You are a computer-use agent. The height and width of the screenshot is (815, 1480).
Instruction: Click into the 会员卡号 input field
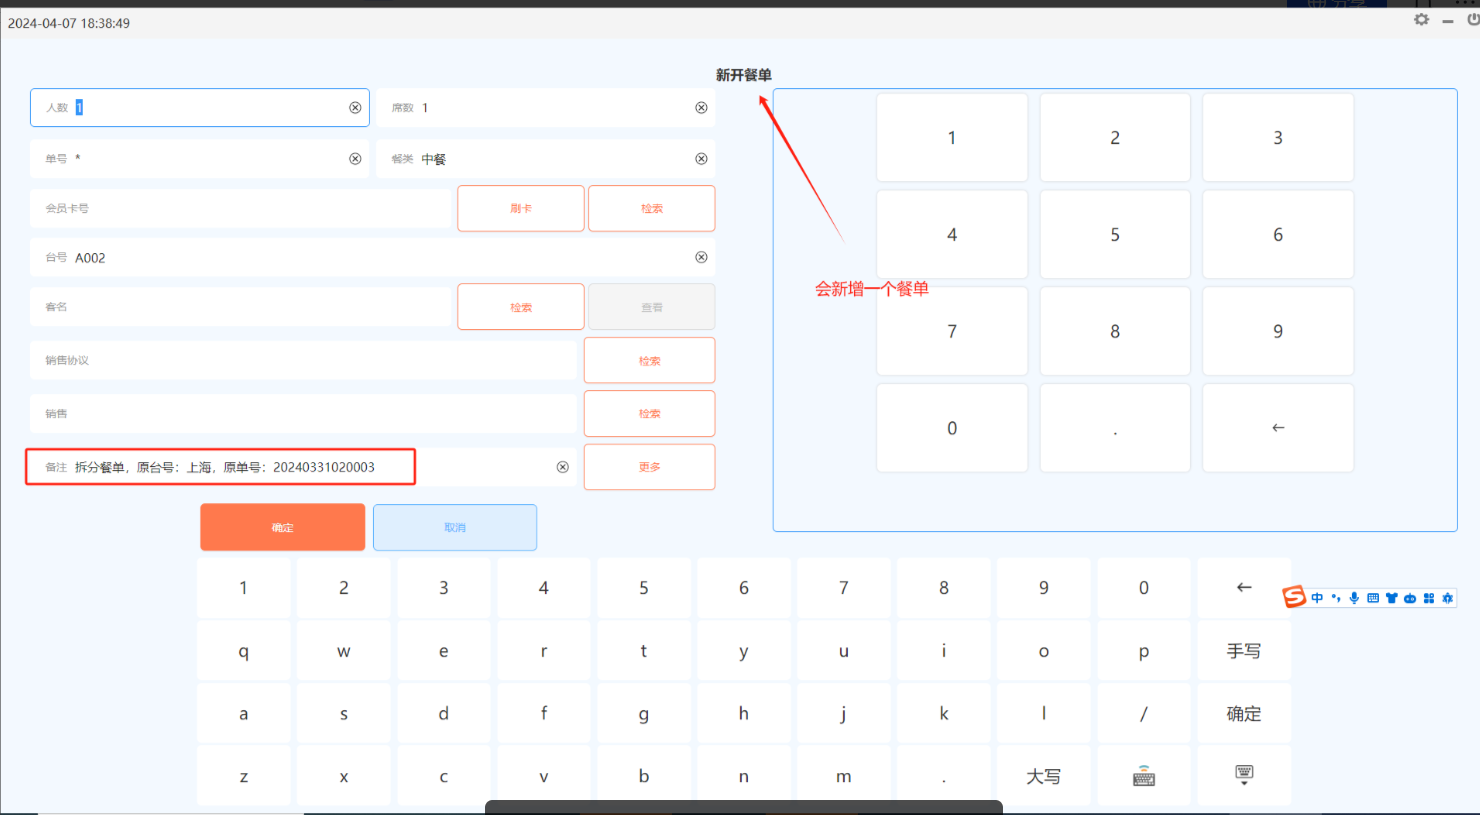(240, 208)
